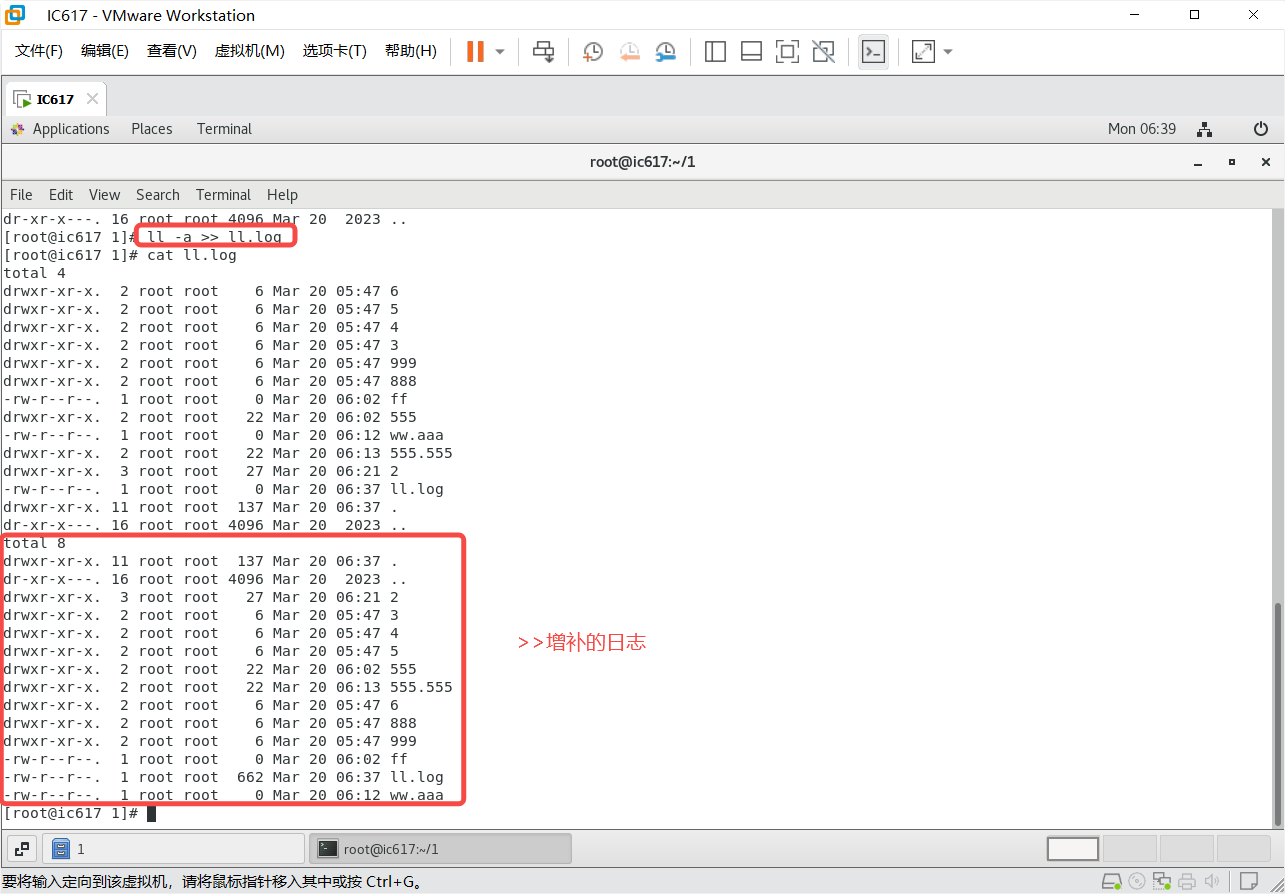Click the show-desktop icon in the bottom taskbar
This screenshot has width=1285, height=894.
[22, 848]
